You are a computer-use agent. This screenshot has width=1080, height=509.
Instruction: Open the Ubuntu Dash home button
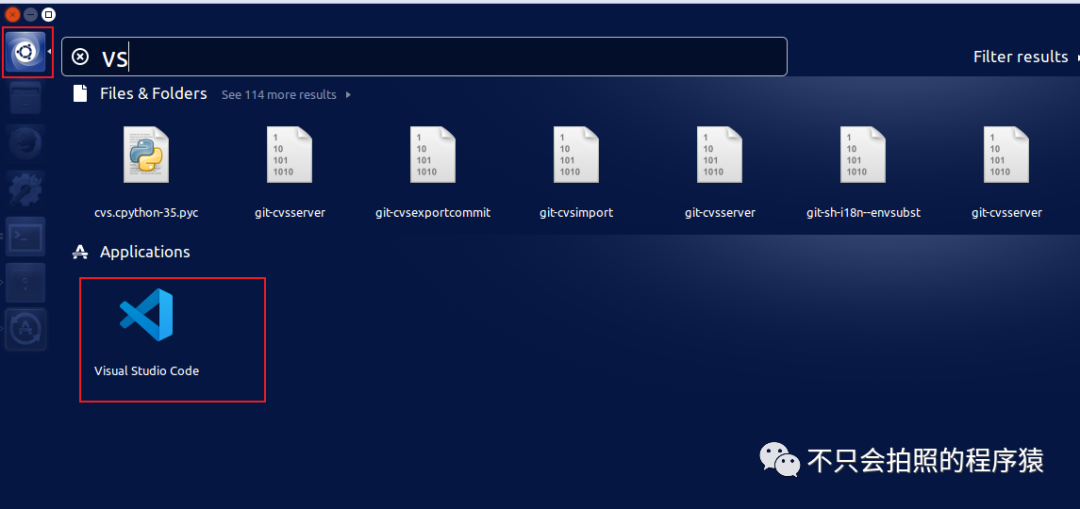point(27,52)
